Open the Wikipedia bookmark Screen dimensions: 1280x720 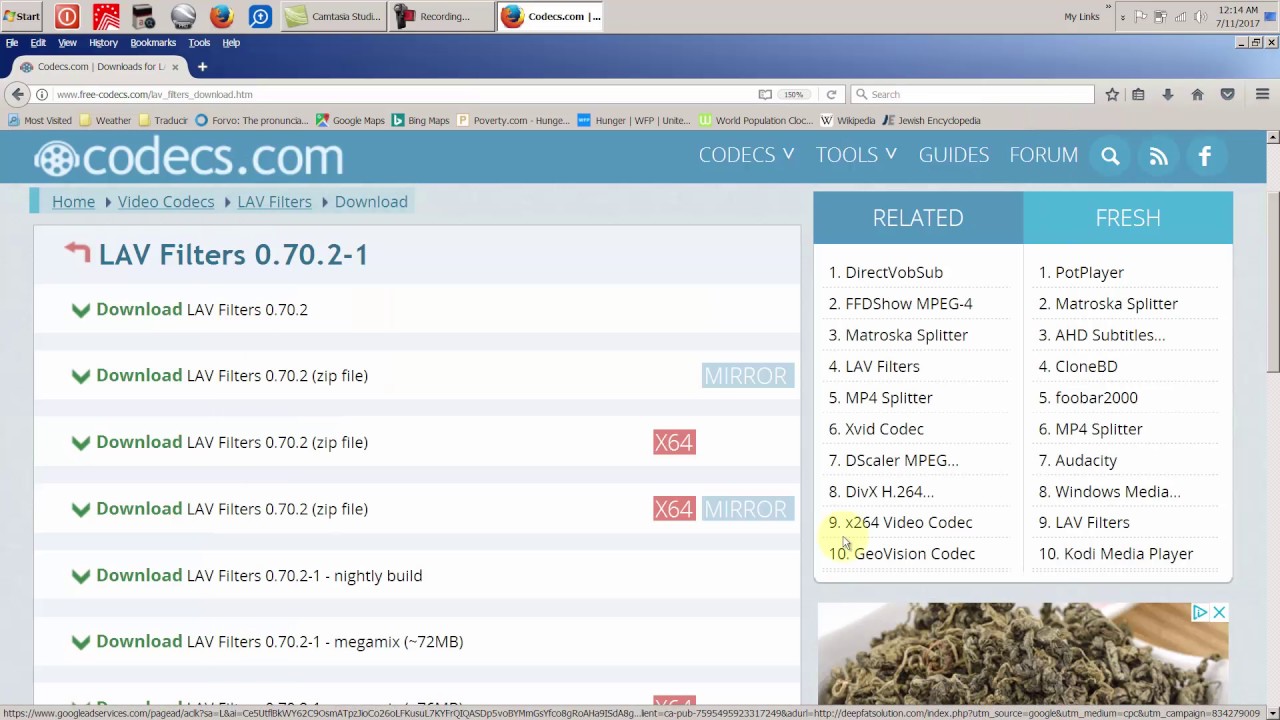point(847,120)
